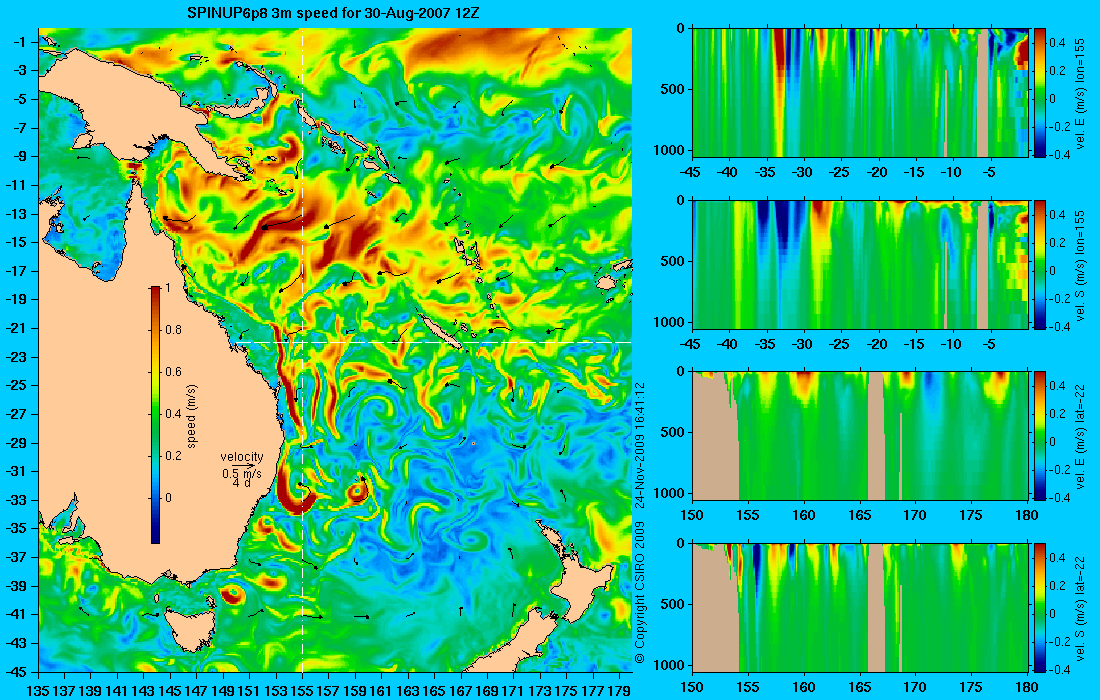Click the circular eddy northeast of Tasmania

(x=232, y=593)
